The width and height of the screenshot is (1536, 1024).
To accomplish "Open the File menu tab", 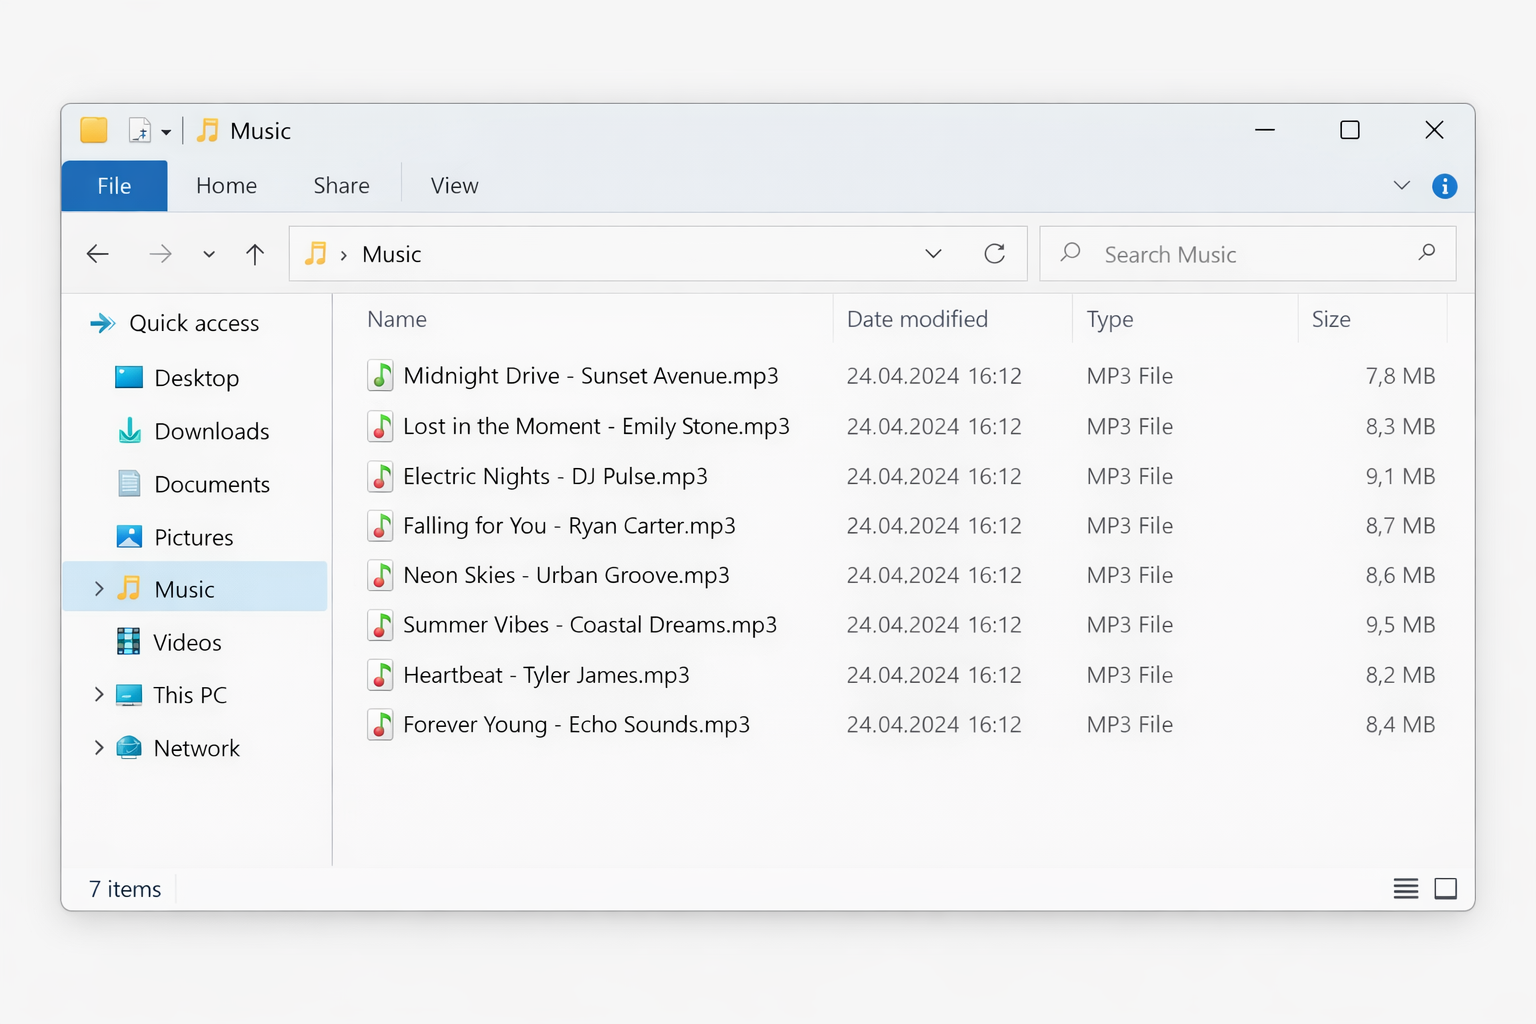I will click(x=114, y=186).
